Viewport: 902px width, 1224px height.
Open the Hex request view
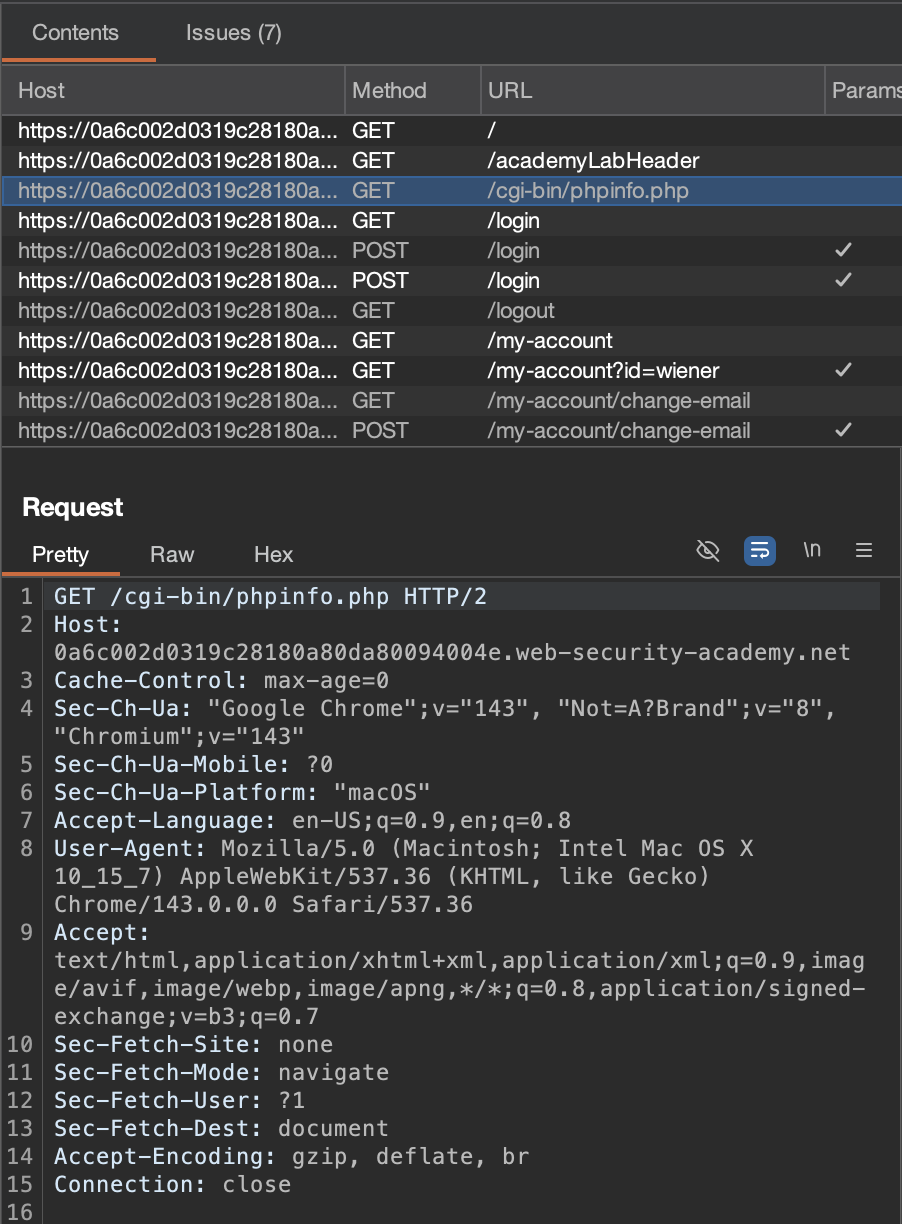(x=273, y=555)
